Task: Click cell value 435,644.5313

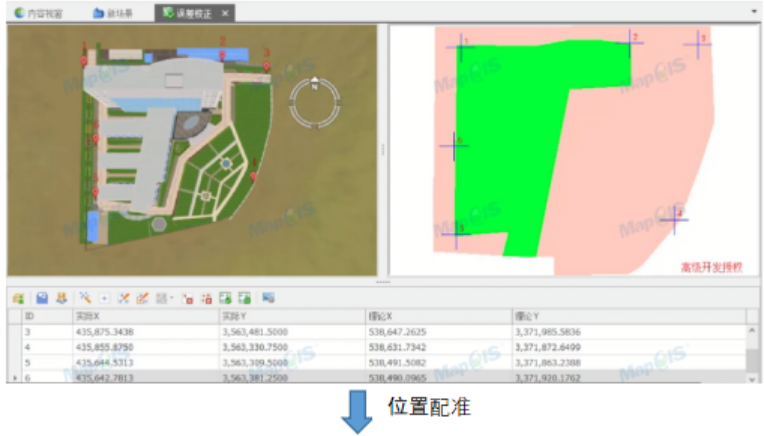Action: [105, 362]
